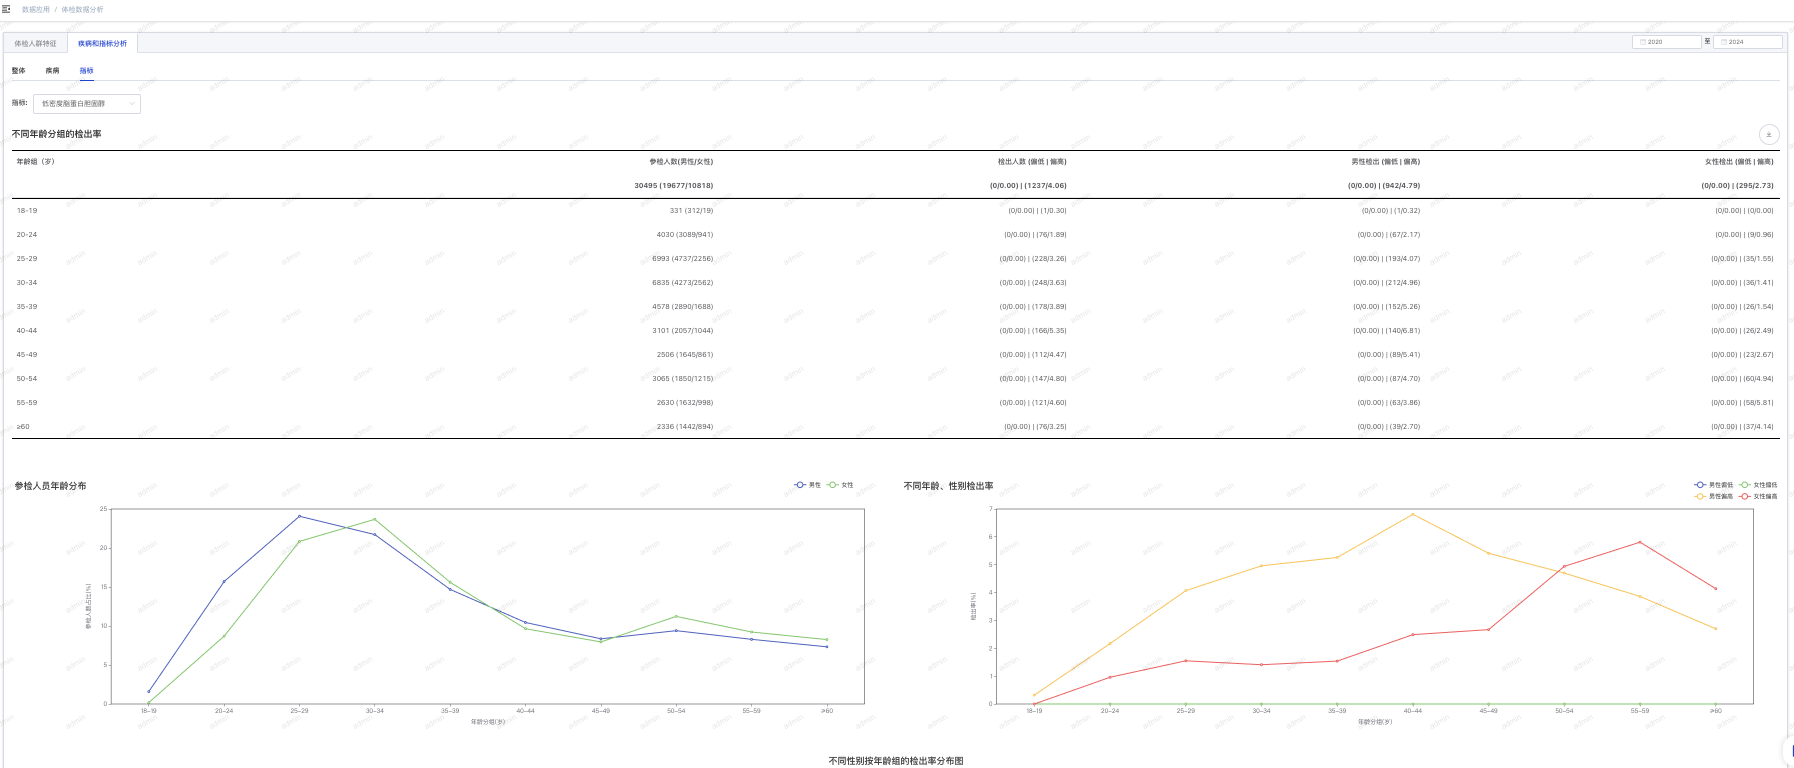Toggle 男性偏高 yellow legend marker
Image resolution: width=1794 pixels, height=768 pixels.
click(1700, 496)
